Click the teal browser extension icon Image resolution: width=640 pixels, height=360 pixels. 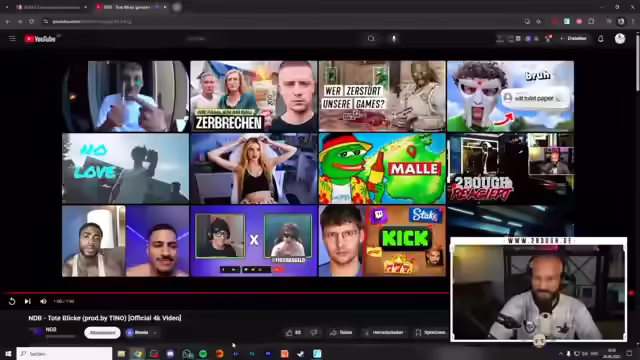pyautogui.click(x=567, y=21)
